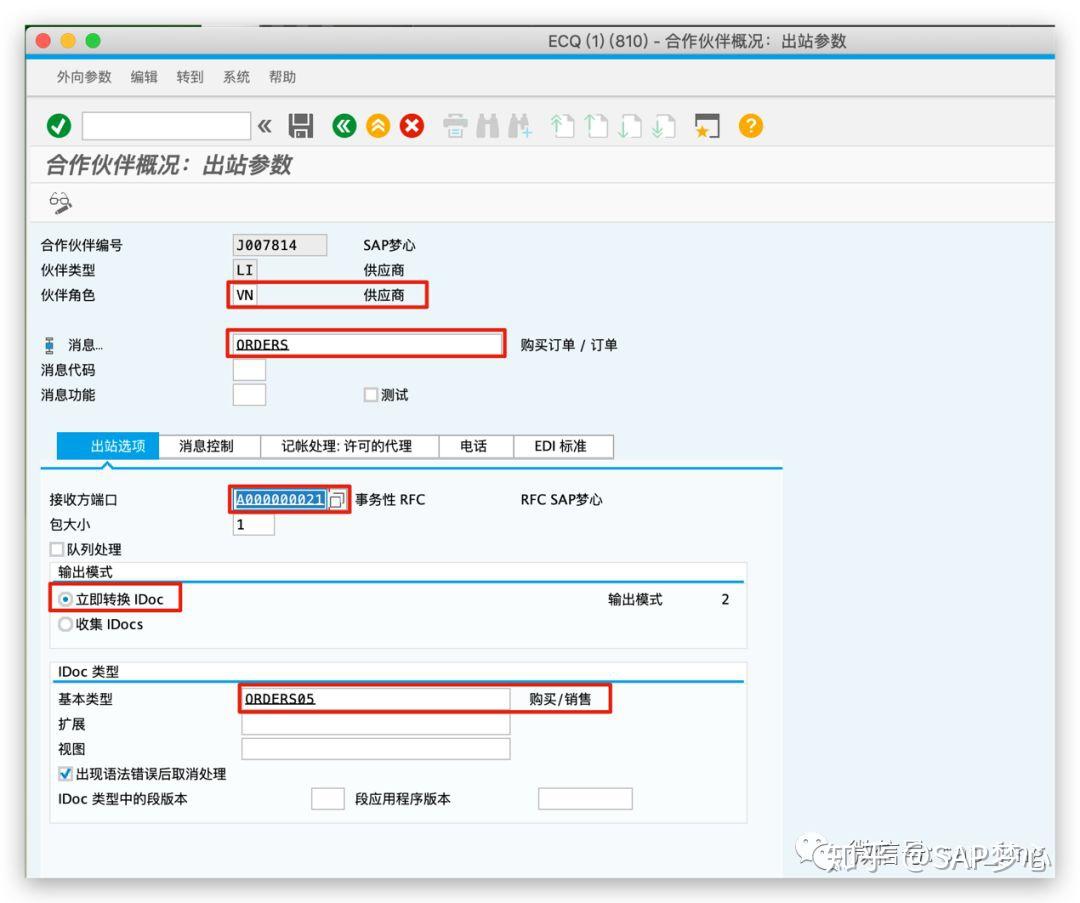Switch to the 电话 tab
This screenshot has width=1080, height=903.
[x=476, y=446]
